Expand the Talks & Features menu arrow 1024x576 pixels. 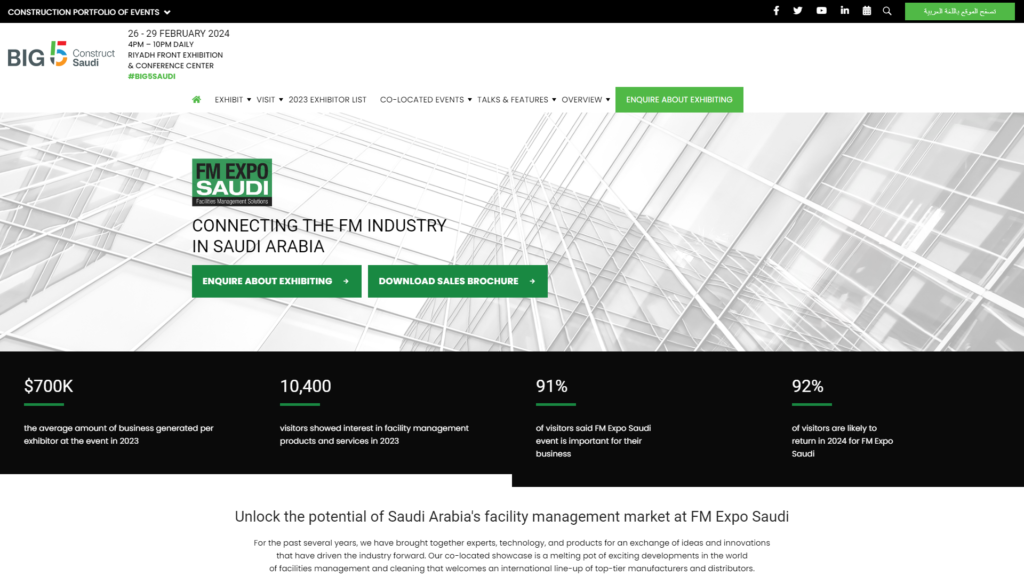coord(554,100)
